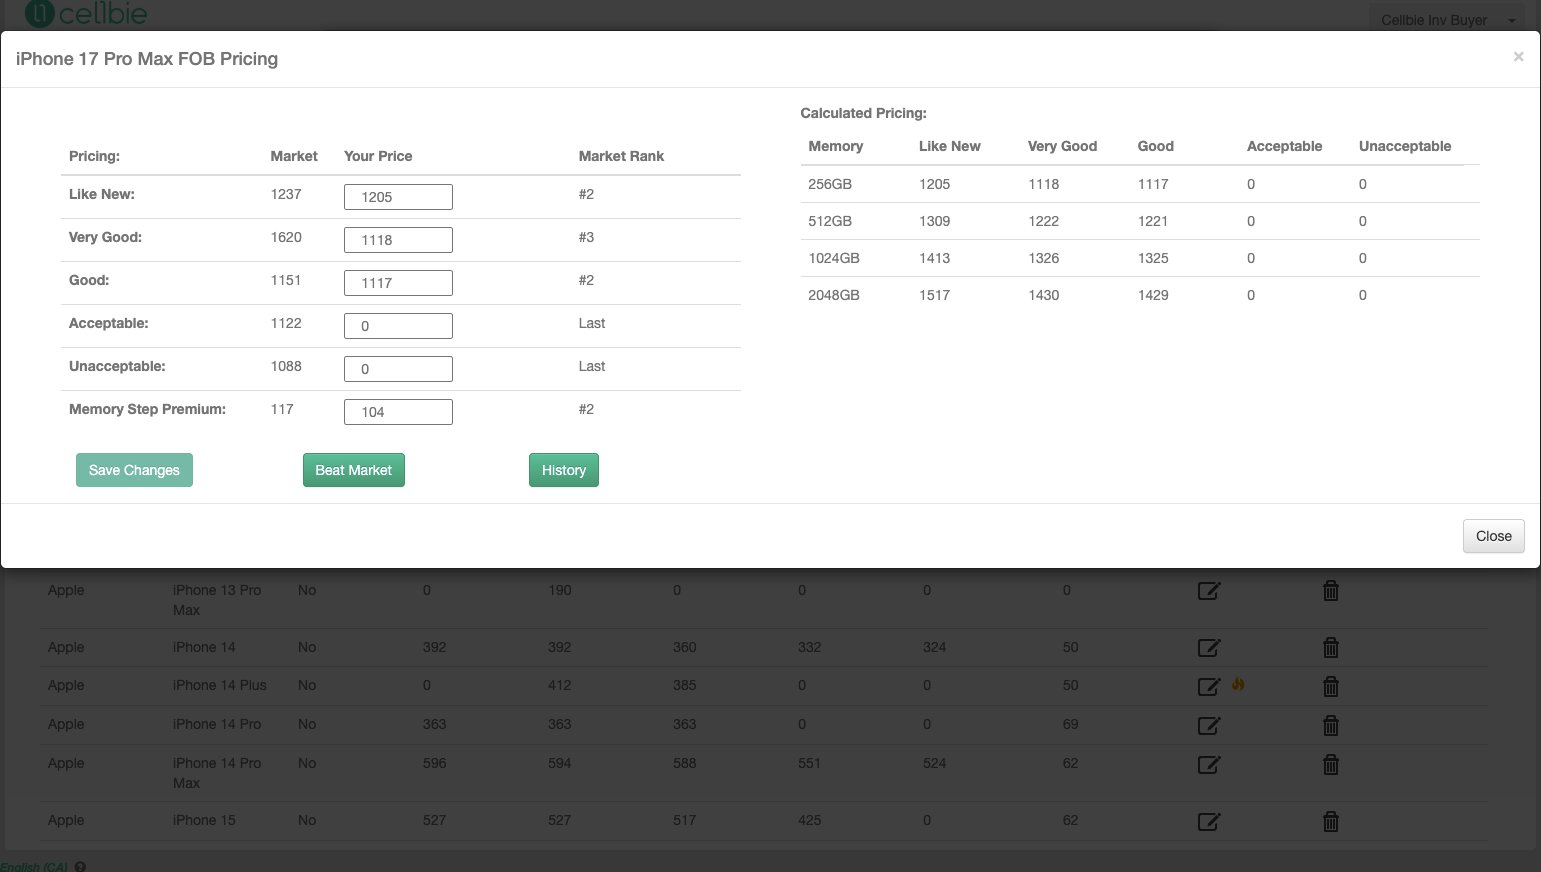The image size is (1541, 872).
Task: Click the 512GB memory row label
Action: point(830,221)
